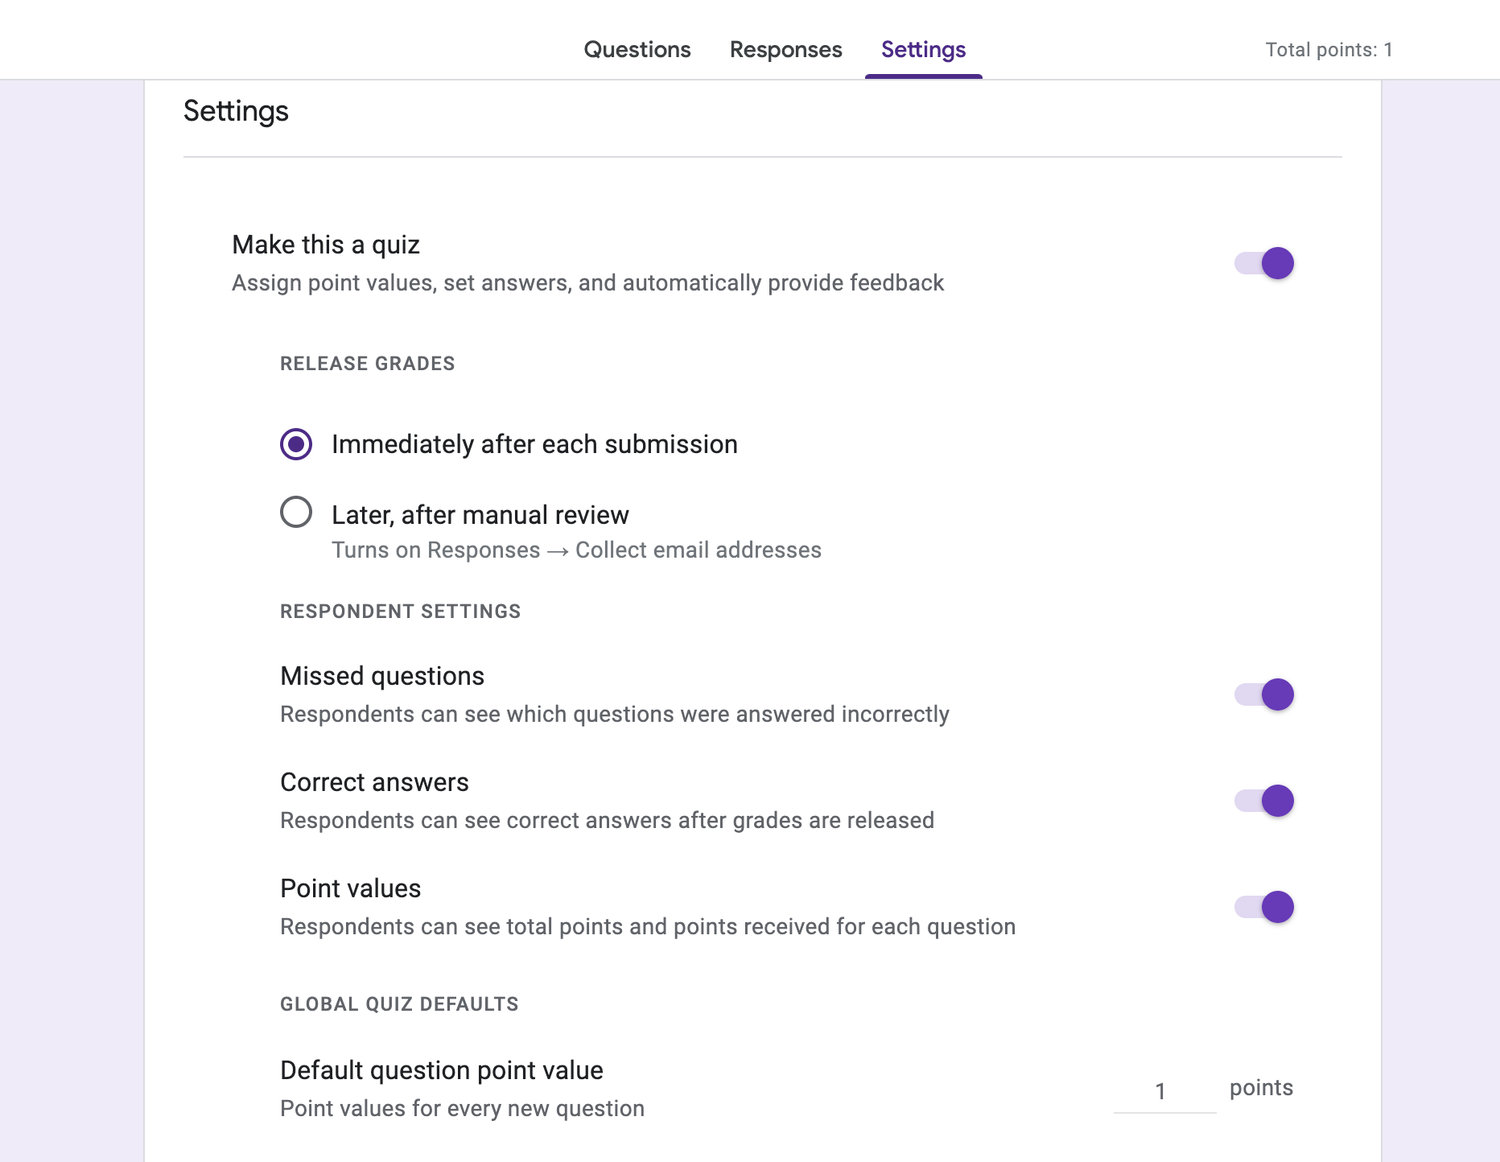Image resolution: width=1500 pixels, height=1162 pixels.
Task: Click 'Point values for every new question' text
Action: click(x=462, y=1108)
